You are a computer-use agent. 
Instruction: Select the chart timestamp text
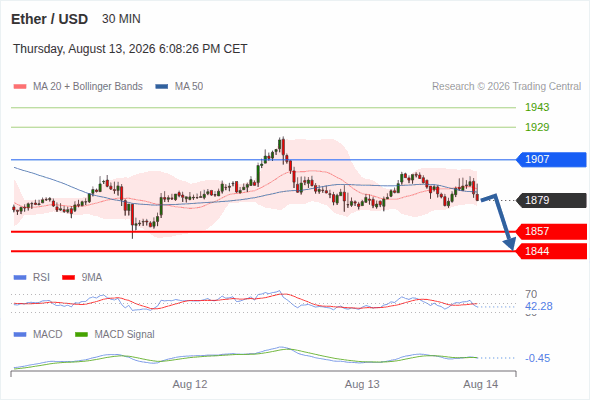[x=130, y=49]
